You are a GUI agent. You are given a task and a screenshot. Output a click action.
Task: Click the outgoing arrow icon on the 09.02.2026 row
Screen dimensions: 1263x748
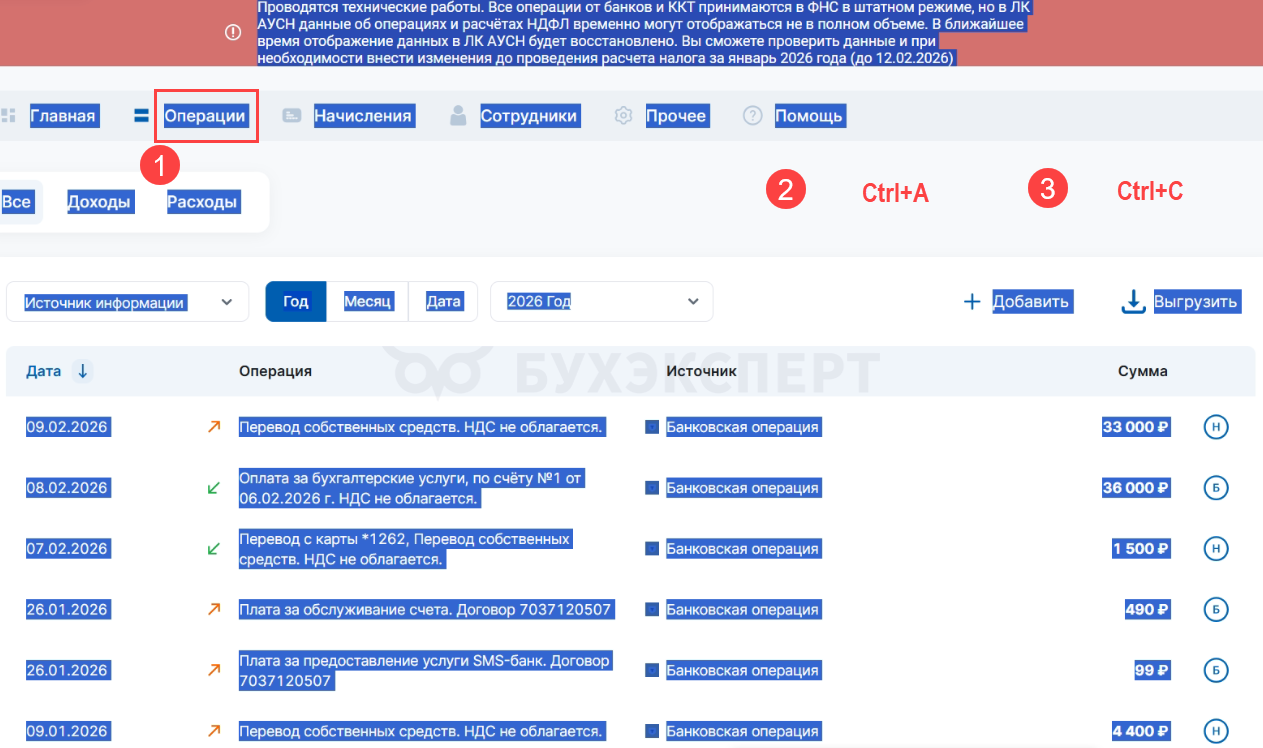[213, 427]
